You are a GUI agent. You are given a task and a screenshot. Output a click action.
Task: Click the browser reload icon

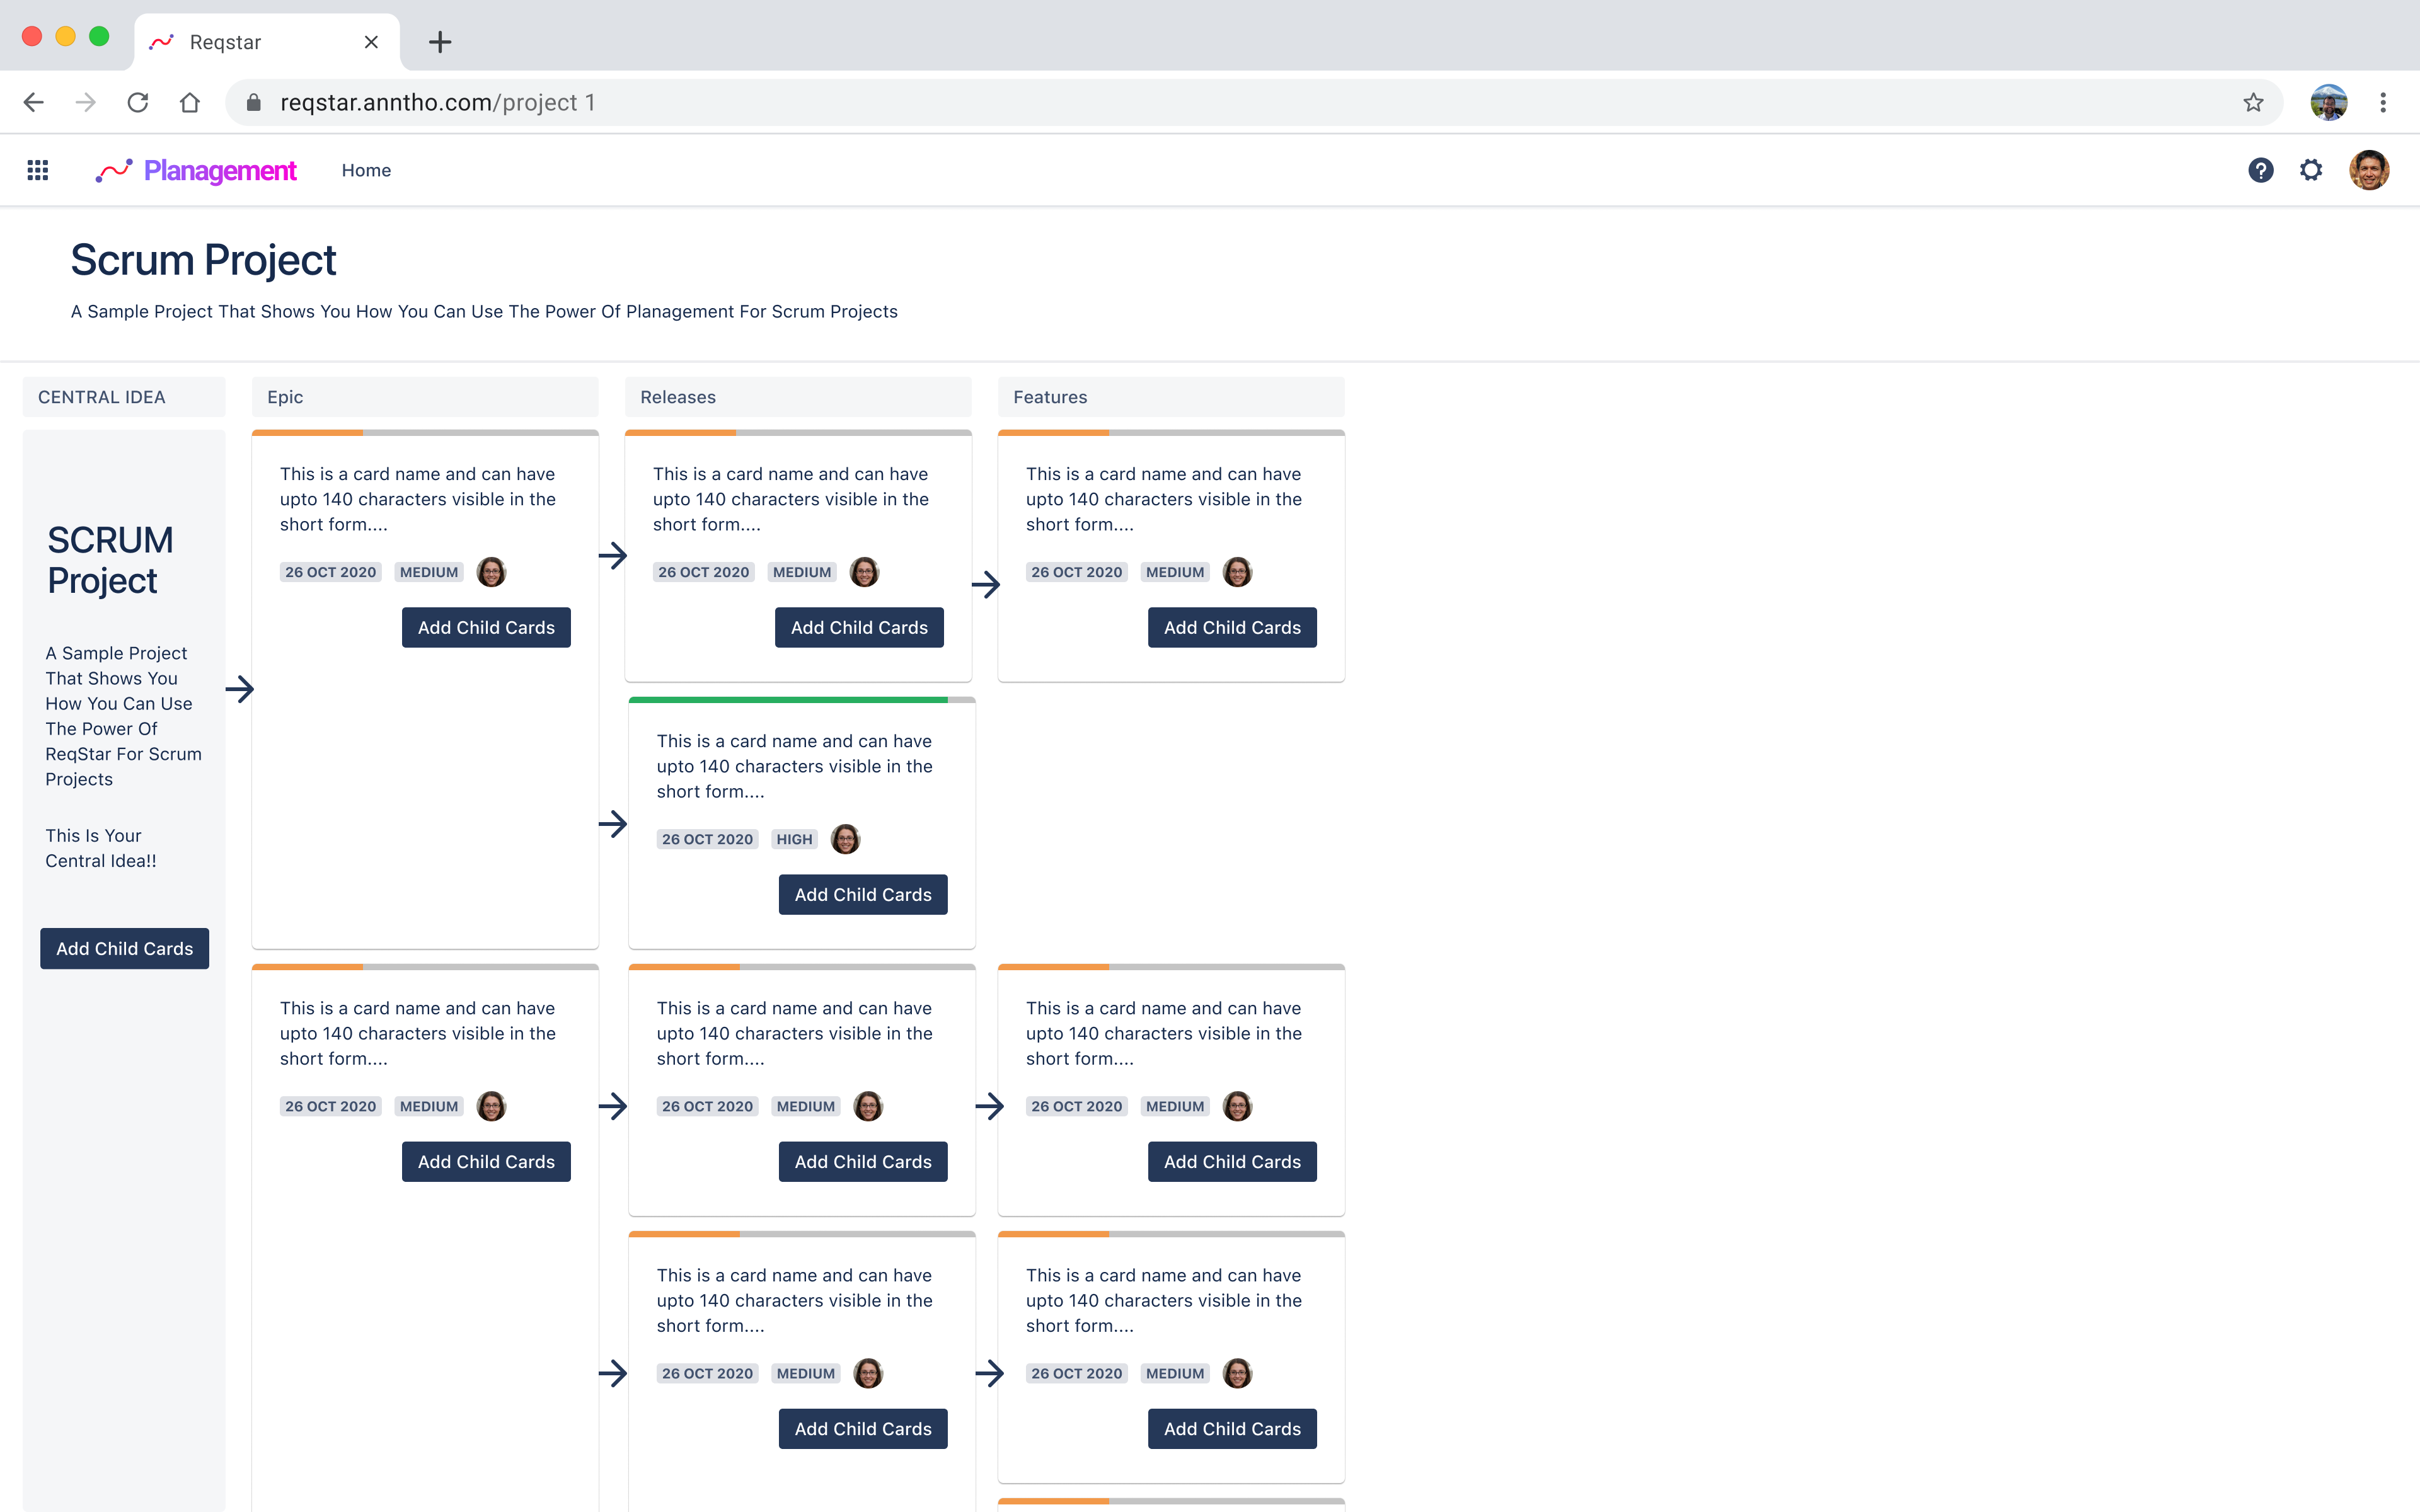pos(138,103)
